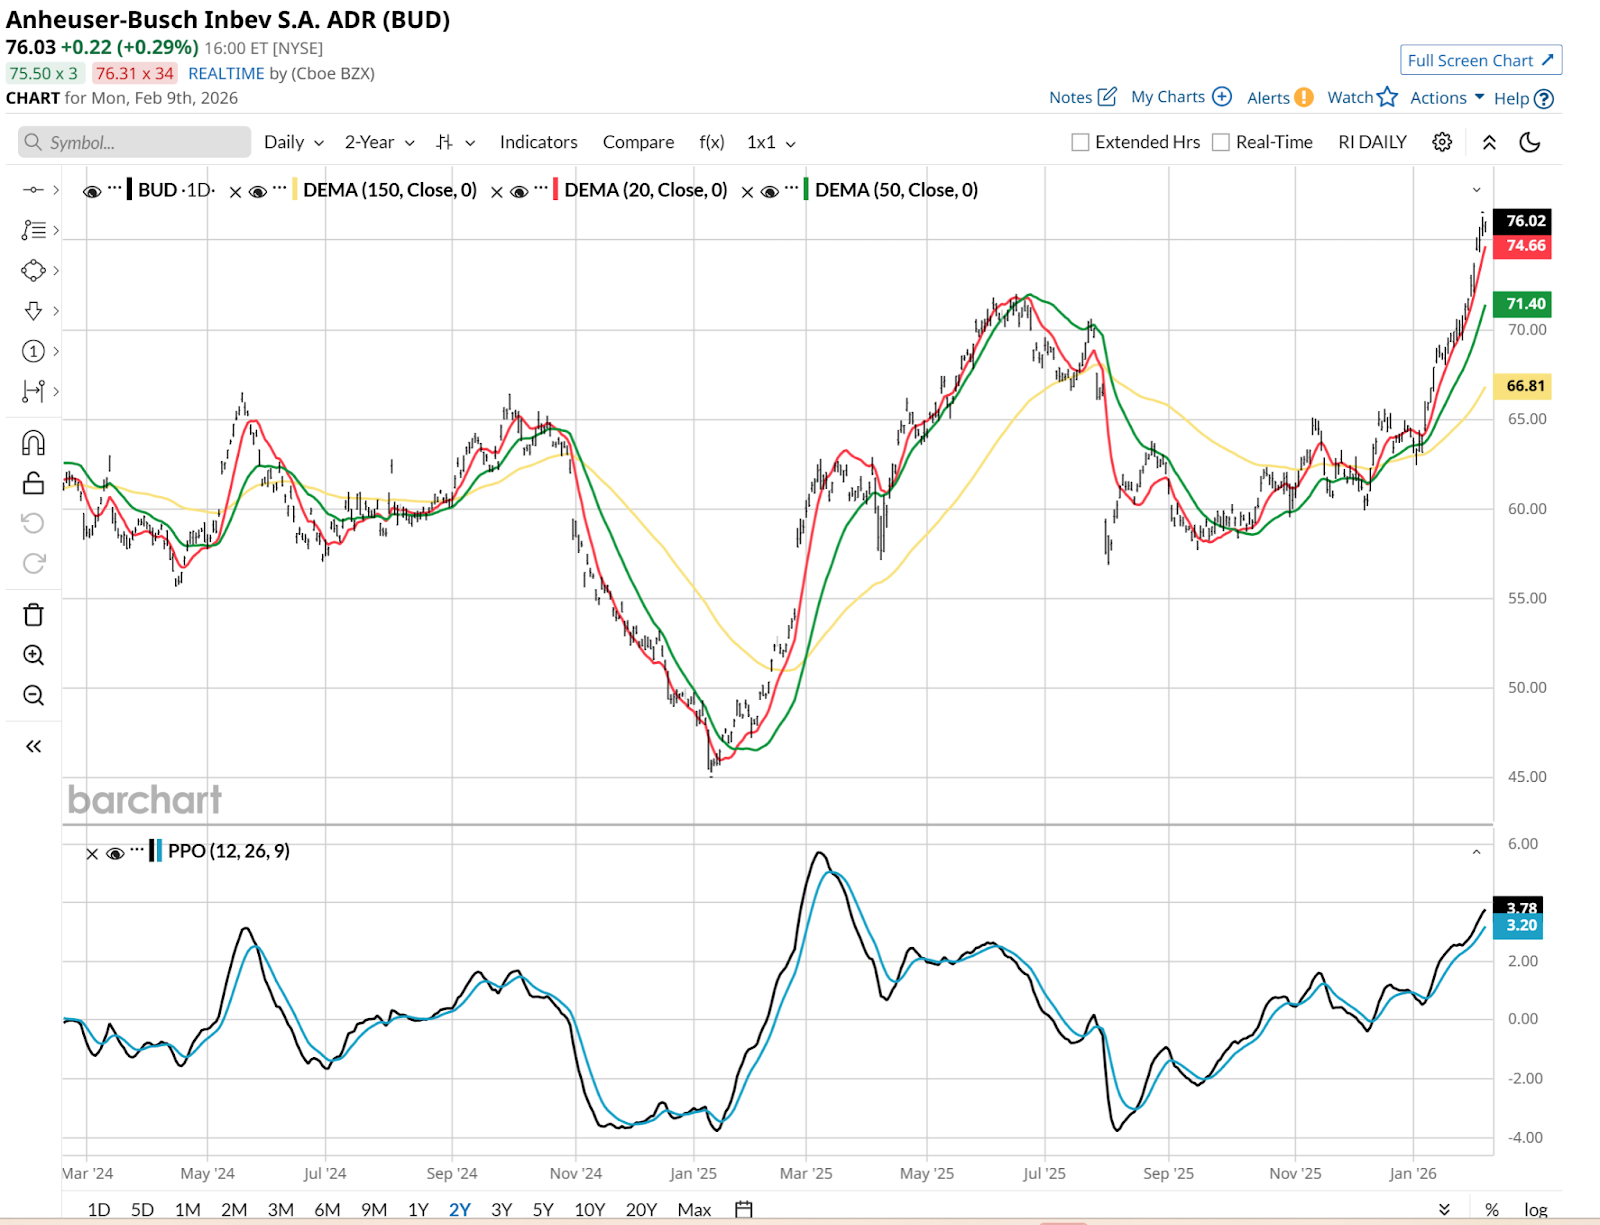
Task: Click the black BUD series color bar
Action: point(129,189)
